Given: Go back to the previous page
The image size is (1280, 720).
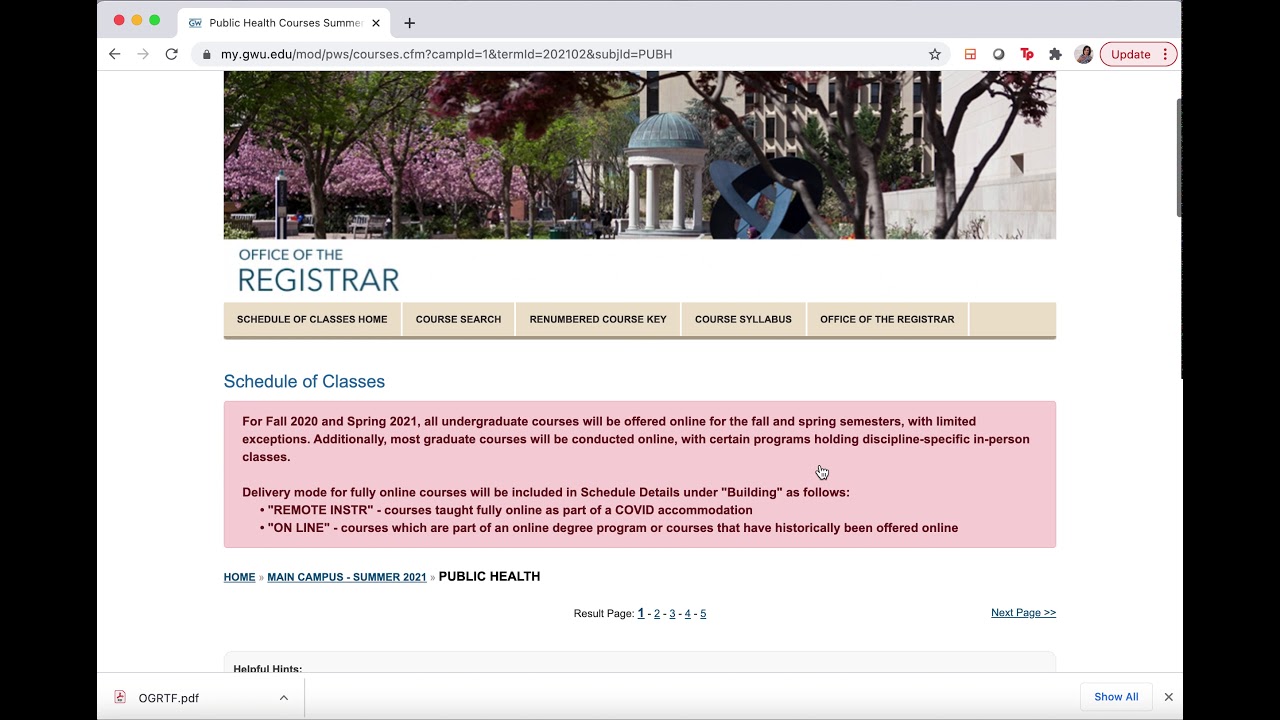Looking at the screenshot, I should coord(115,54).
